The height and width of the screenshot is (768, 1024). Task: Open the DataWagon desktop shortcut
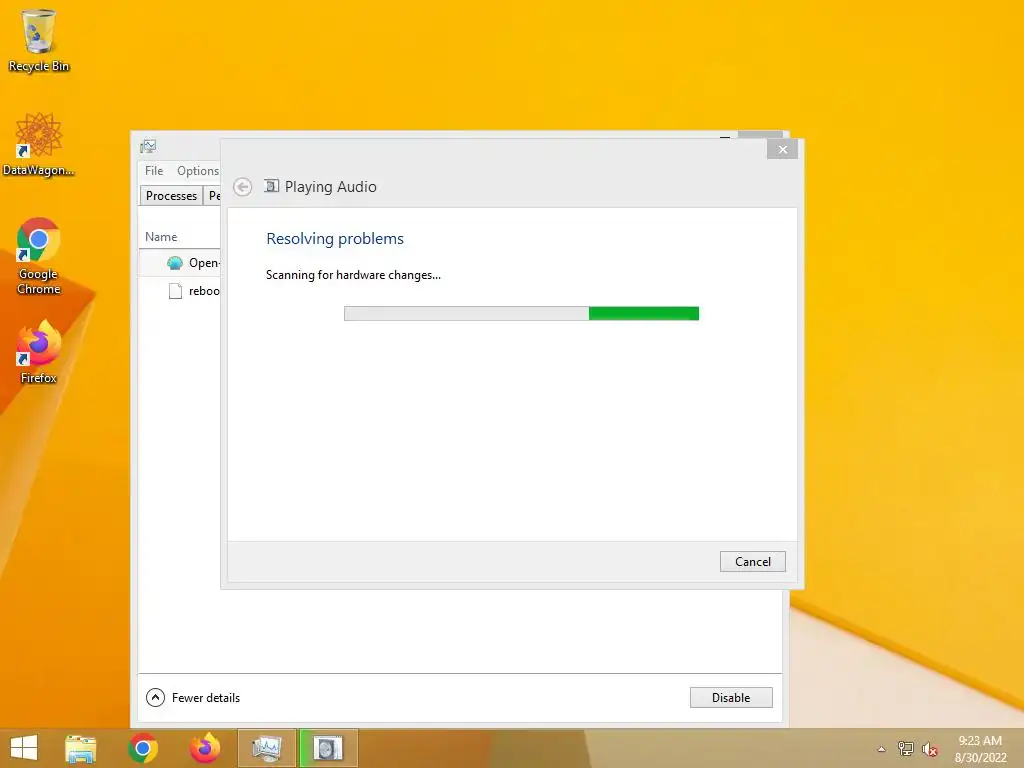[x=39, y=144]
